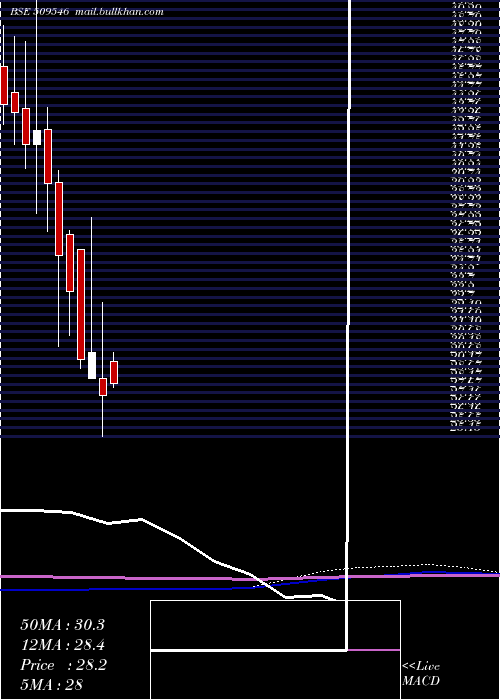Select the 12MA : 28.4 value
The image size is (500, 700).
pyautogui.click(x=62, y=645)
